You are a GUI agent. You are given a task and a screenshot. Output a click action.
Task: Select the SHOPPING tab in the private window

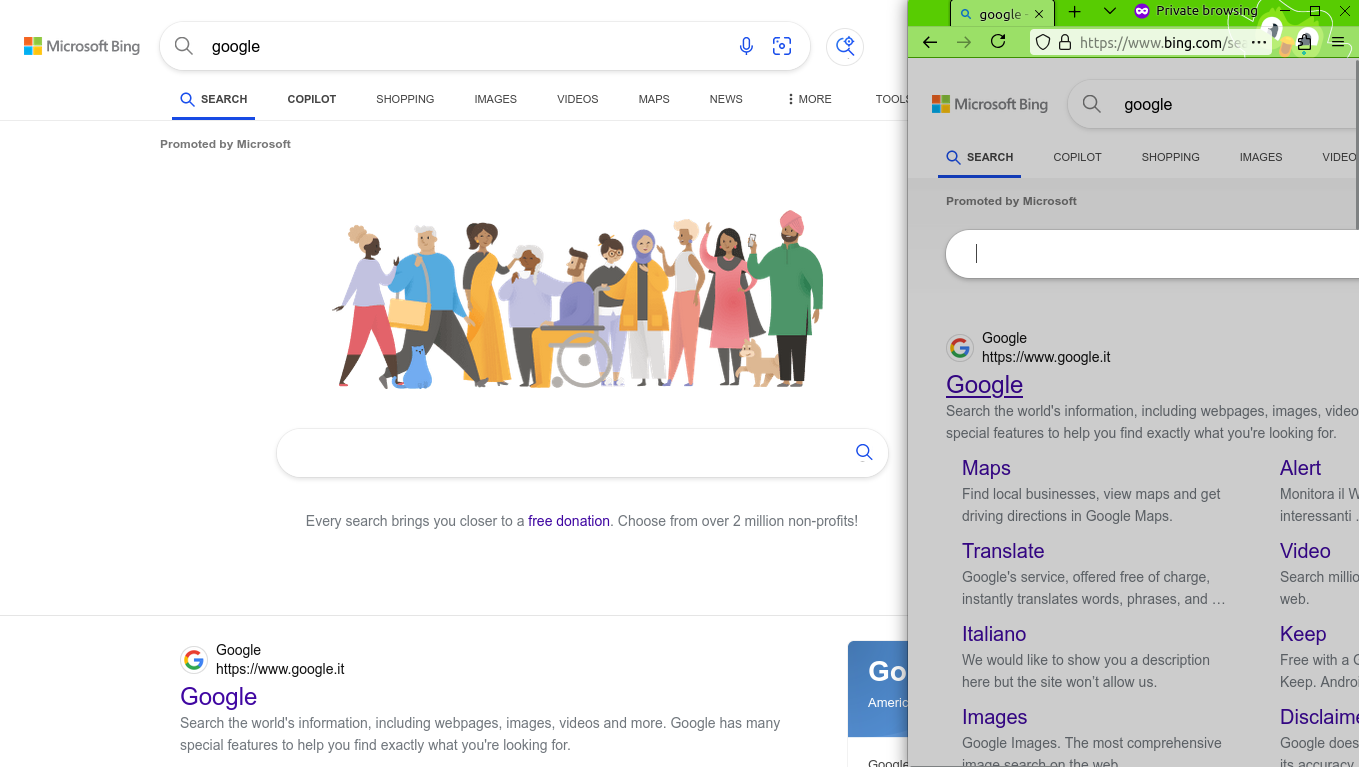[1171, 157]
